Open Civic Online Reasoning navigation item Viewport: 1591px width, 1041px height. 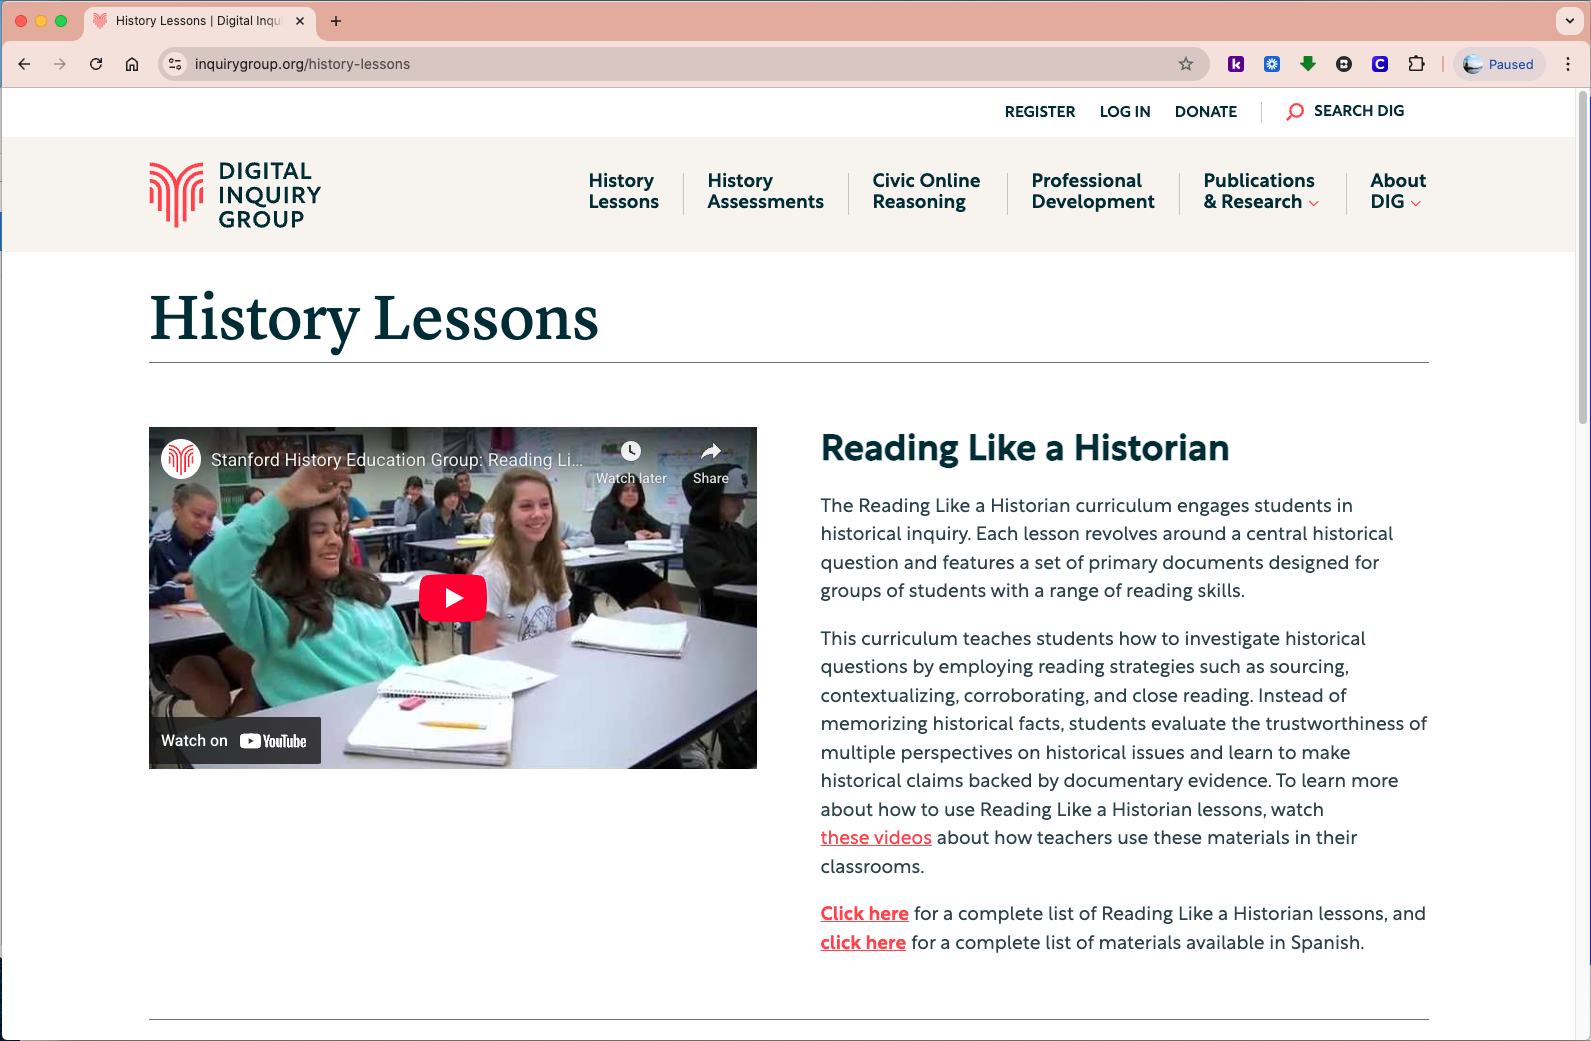(x=926, y=191)
